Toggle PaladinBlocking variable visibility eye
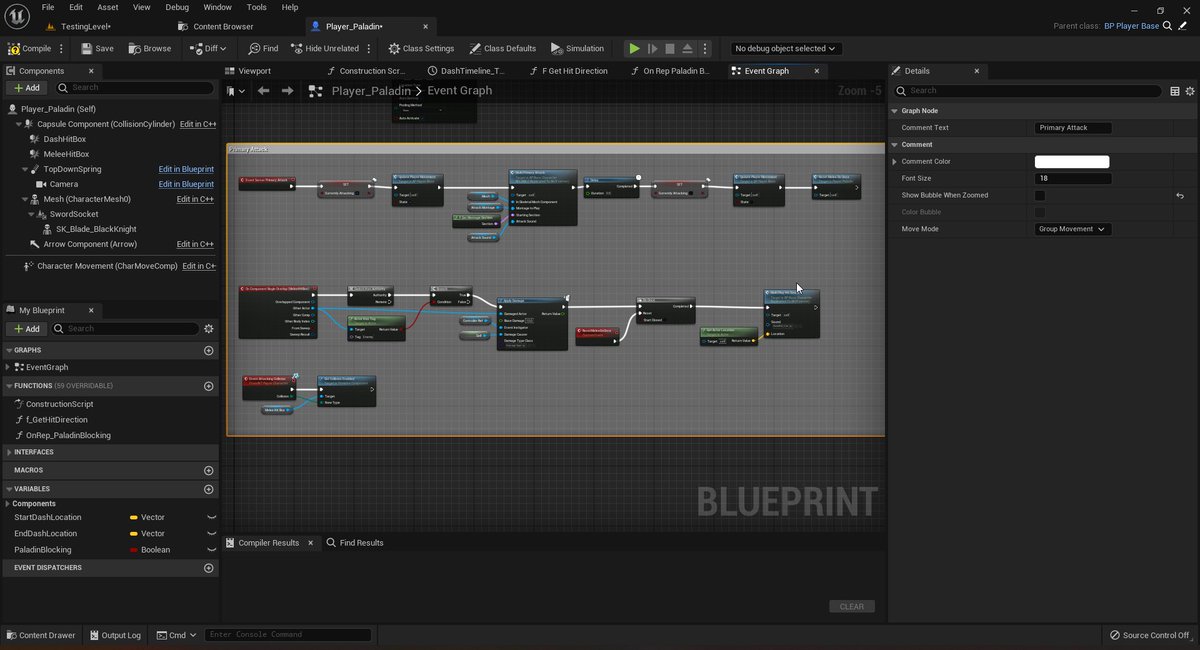Screen dimensions: 1200x650 (211, 549)
